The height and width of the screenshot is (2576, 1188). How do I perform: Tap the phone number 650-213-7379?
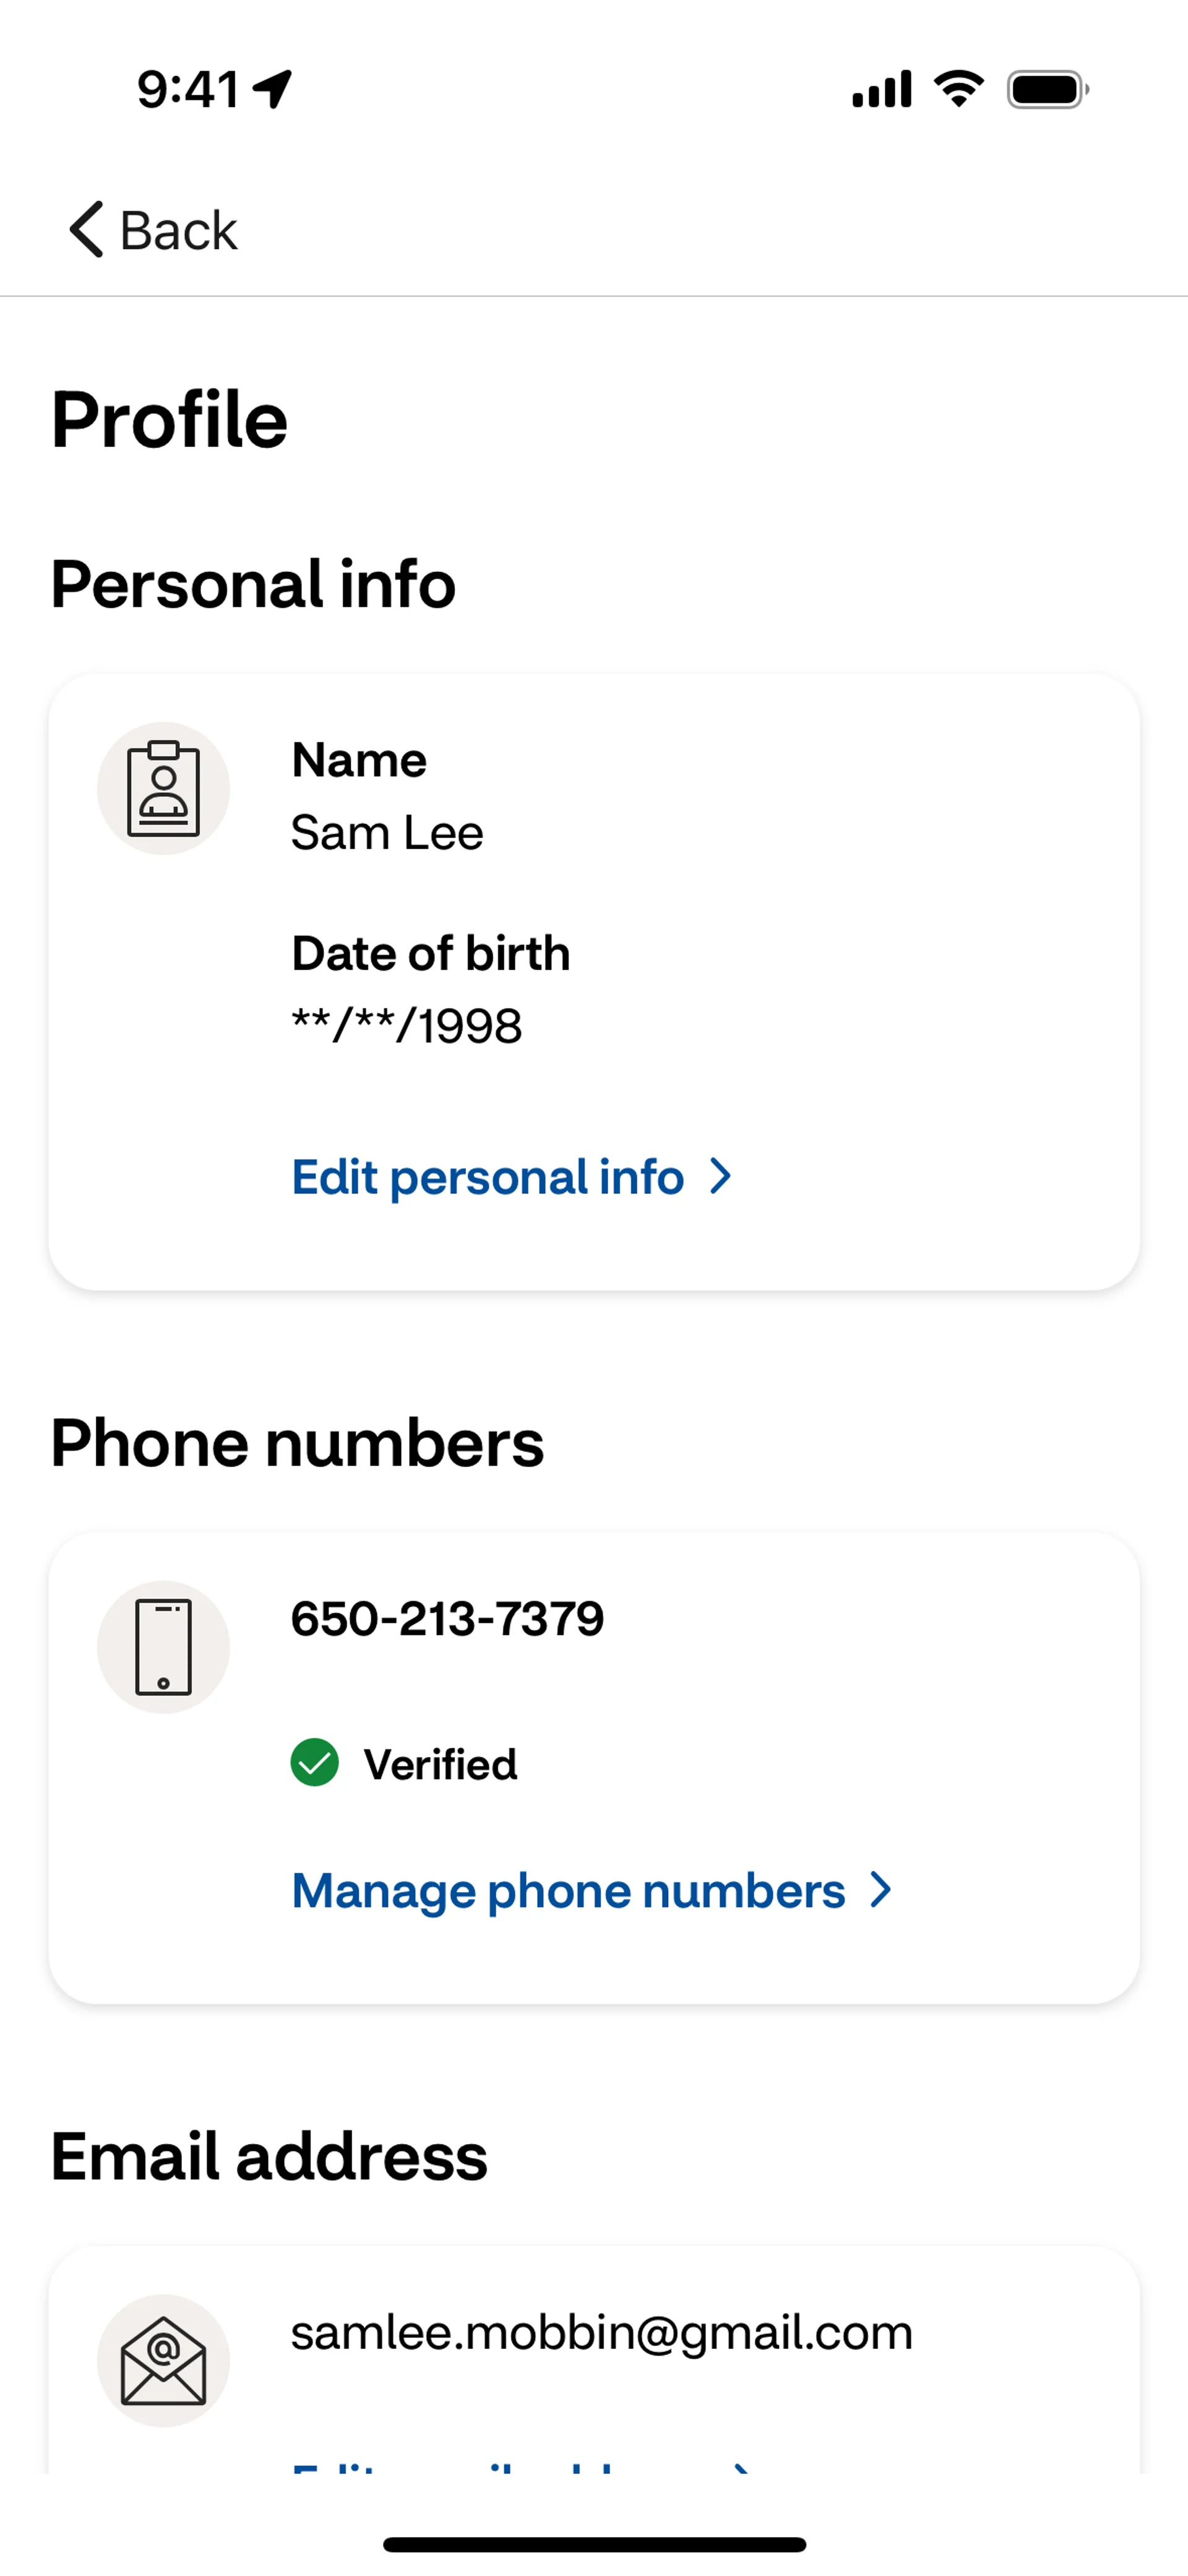tap(447, 1619)
